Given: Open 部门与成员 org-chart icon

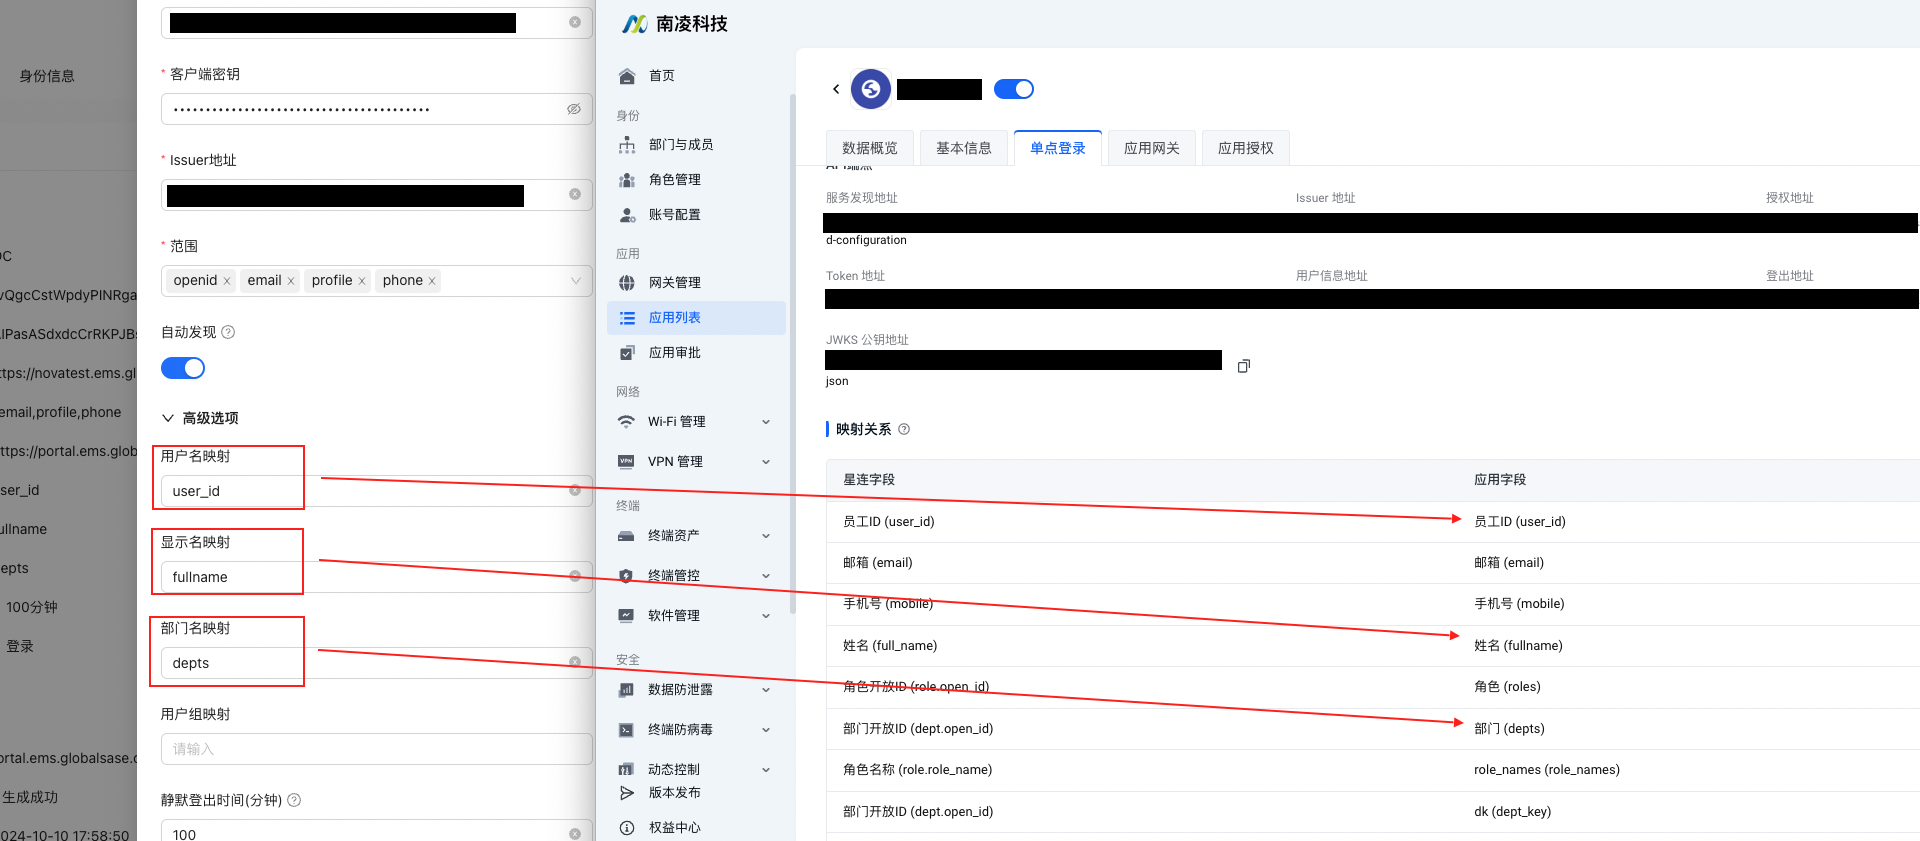Looking at the screenshot, I should point(627,145).
